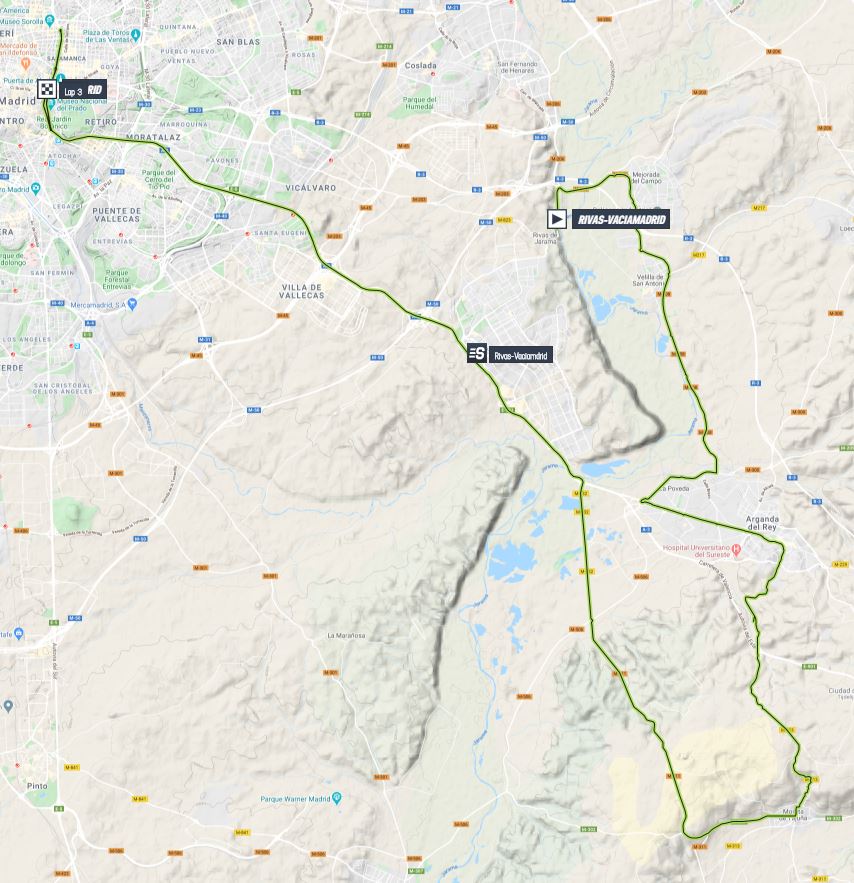The image size is (854, 883).
Task: Click the Coslada town label
Action: click(421, 65)
